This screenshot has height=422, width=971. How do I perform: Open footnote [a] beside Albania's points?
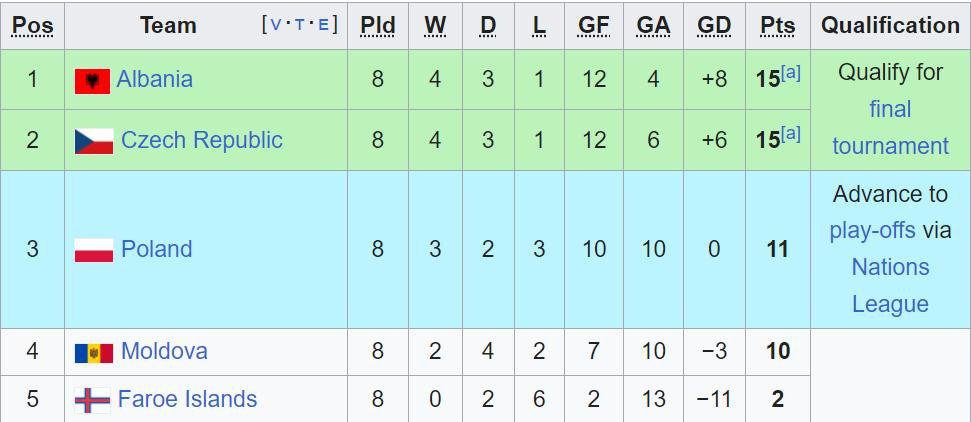pyautogui.click(x=791, y=73)
